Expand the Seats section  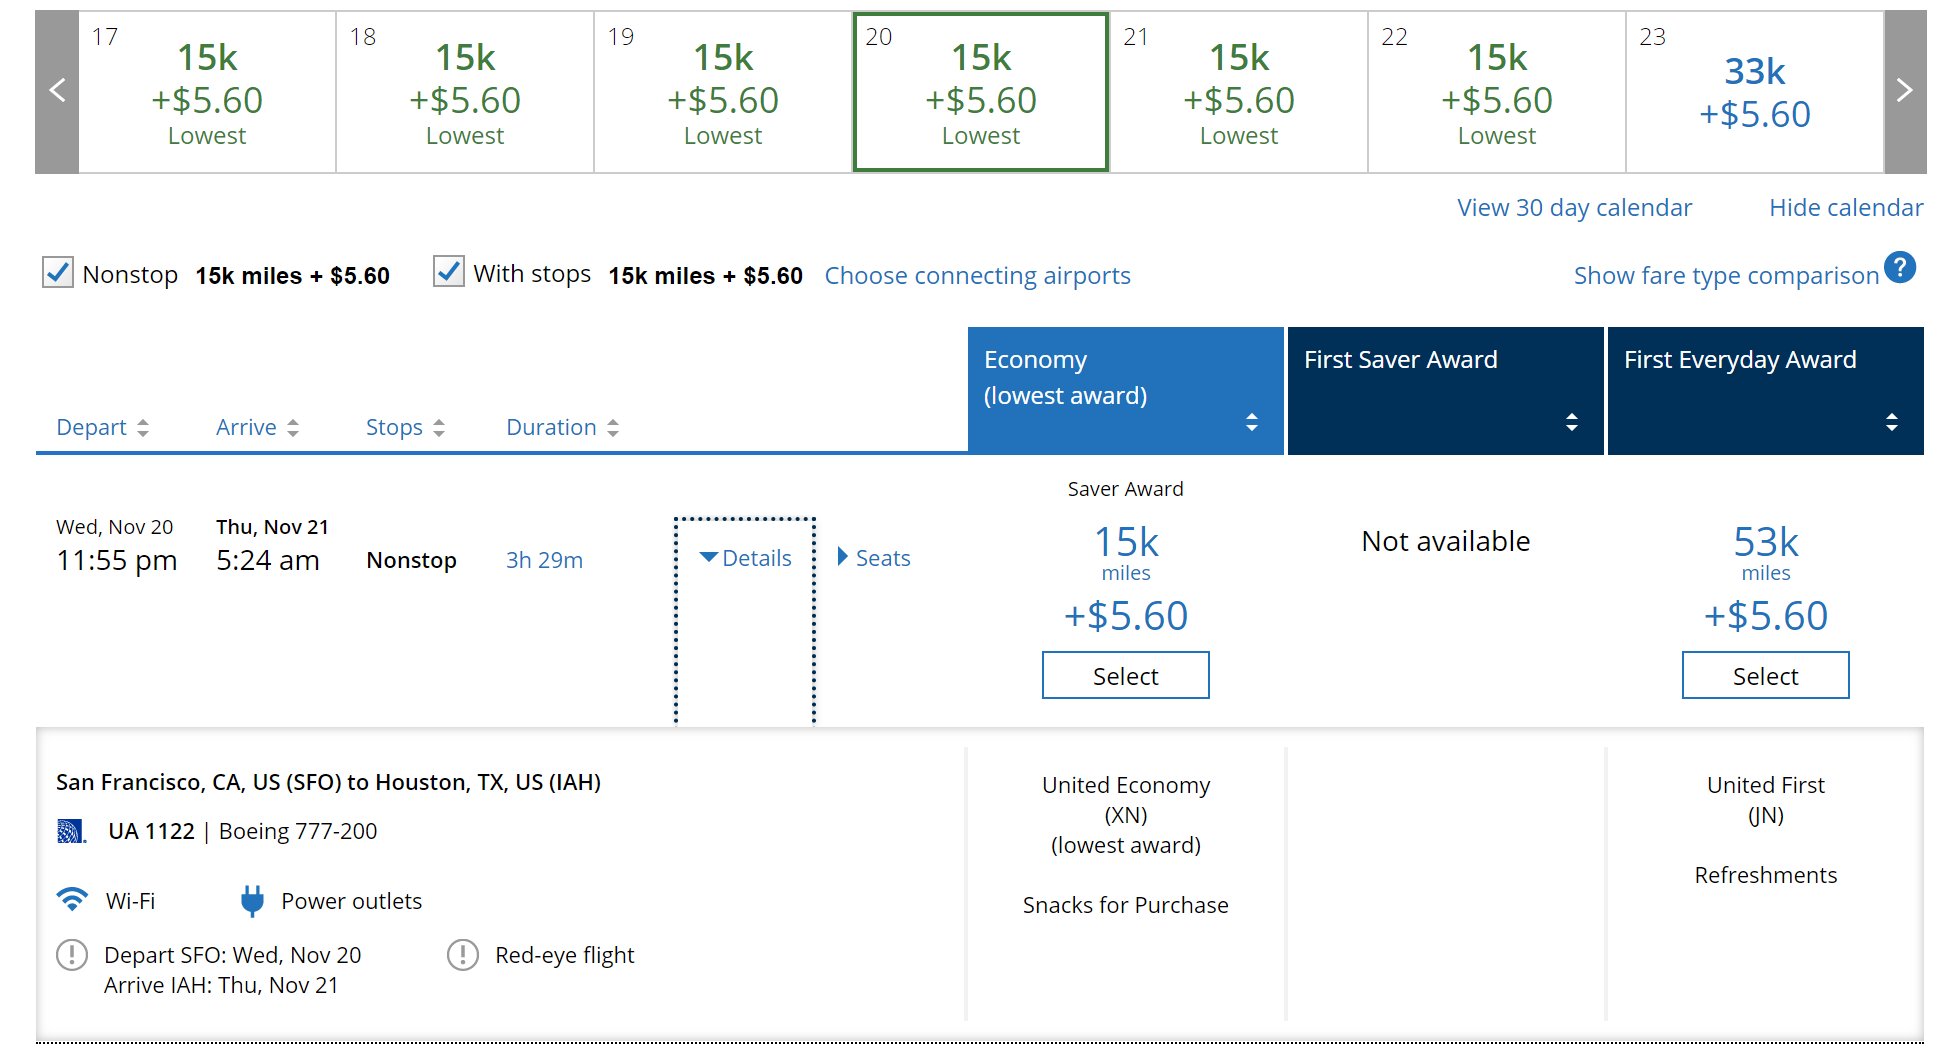pyautogui.click(x=874, y=558)
